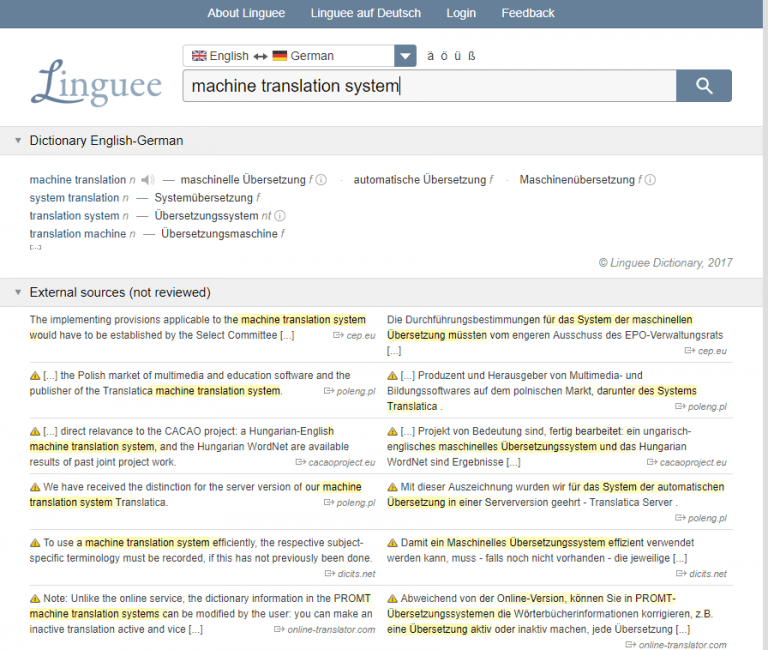Insert the ö special character
Viewport: 768px width, 650px height.
click(x=444, y=56)
